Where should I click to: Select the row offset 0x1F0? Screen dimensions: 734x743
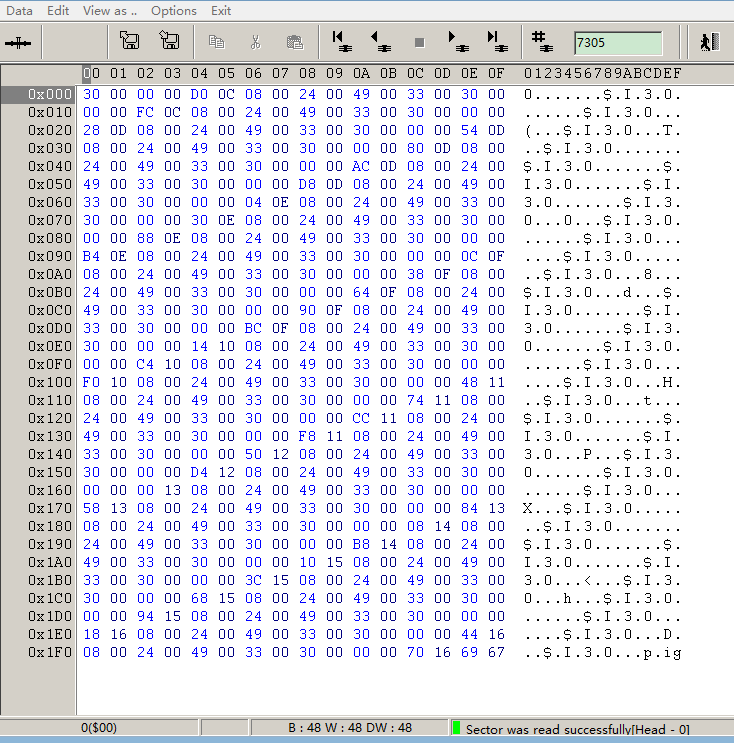tap(50, 652)
